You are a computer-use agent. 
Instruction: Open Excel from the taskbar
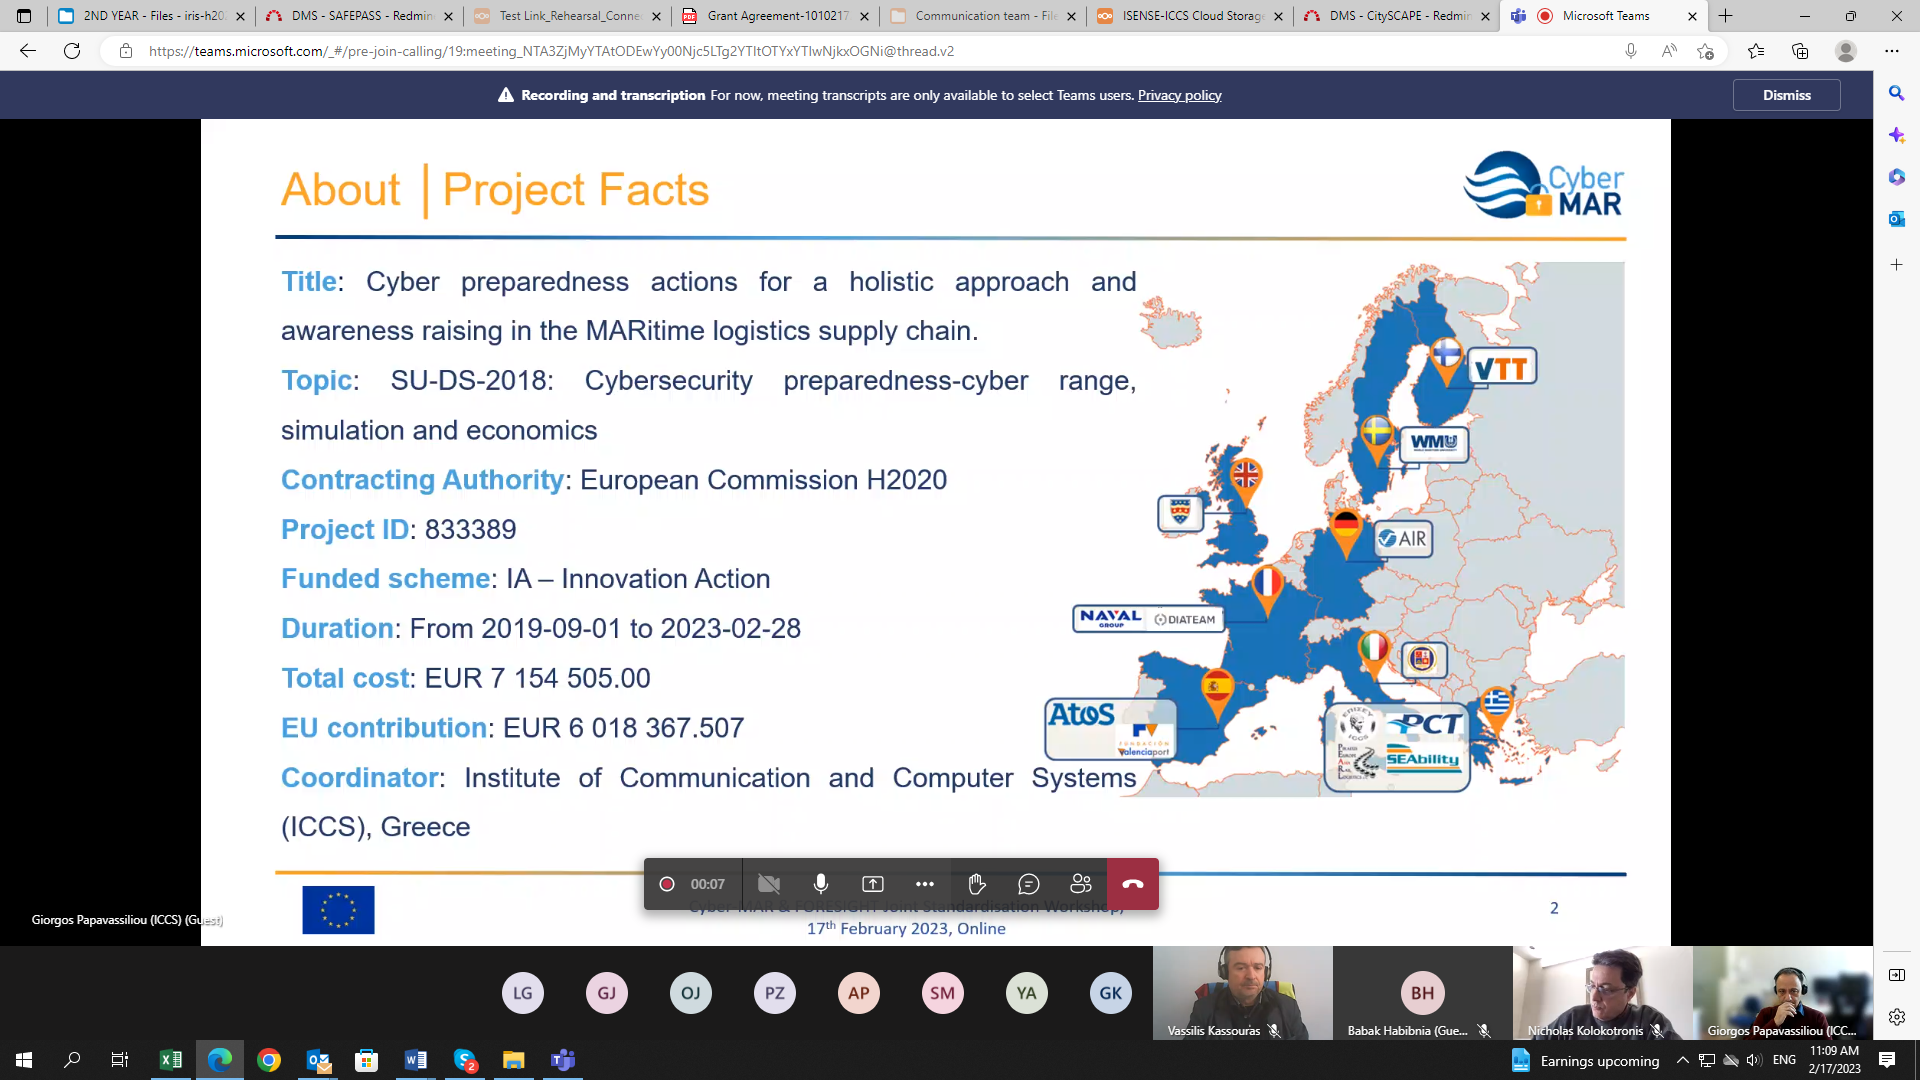pyautogui.click(x=171, y=1060)
